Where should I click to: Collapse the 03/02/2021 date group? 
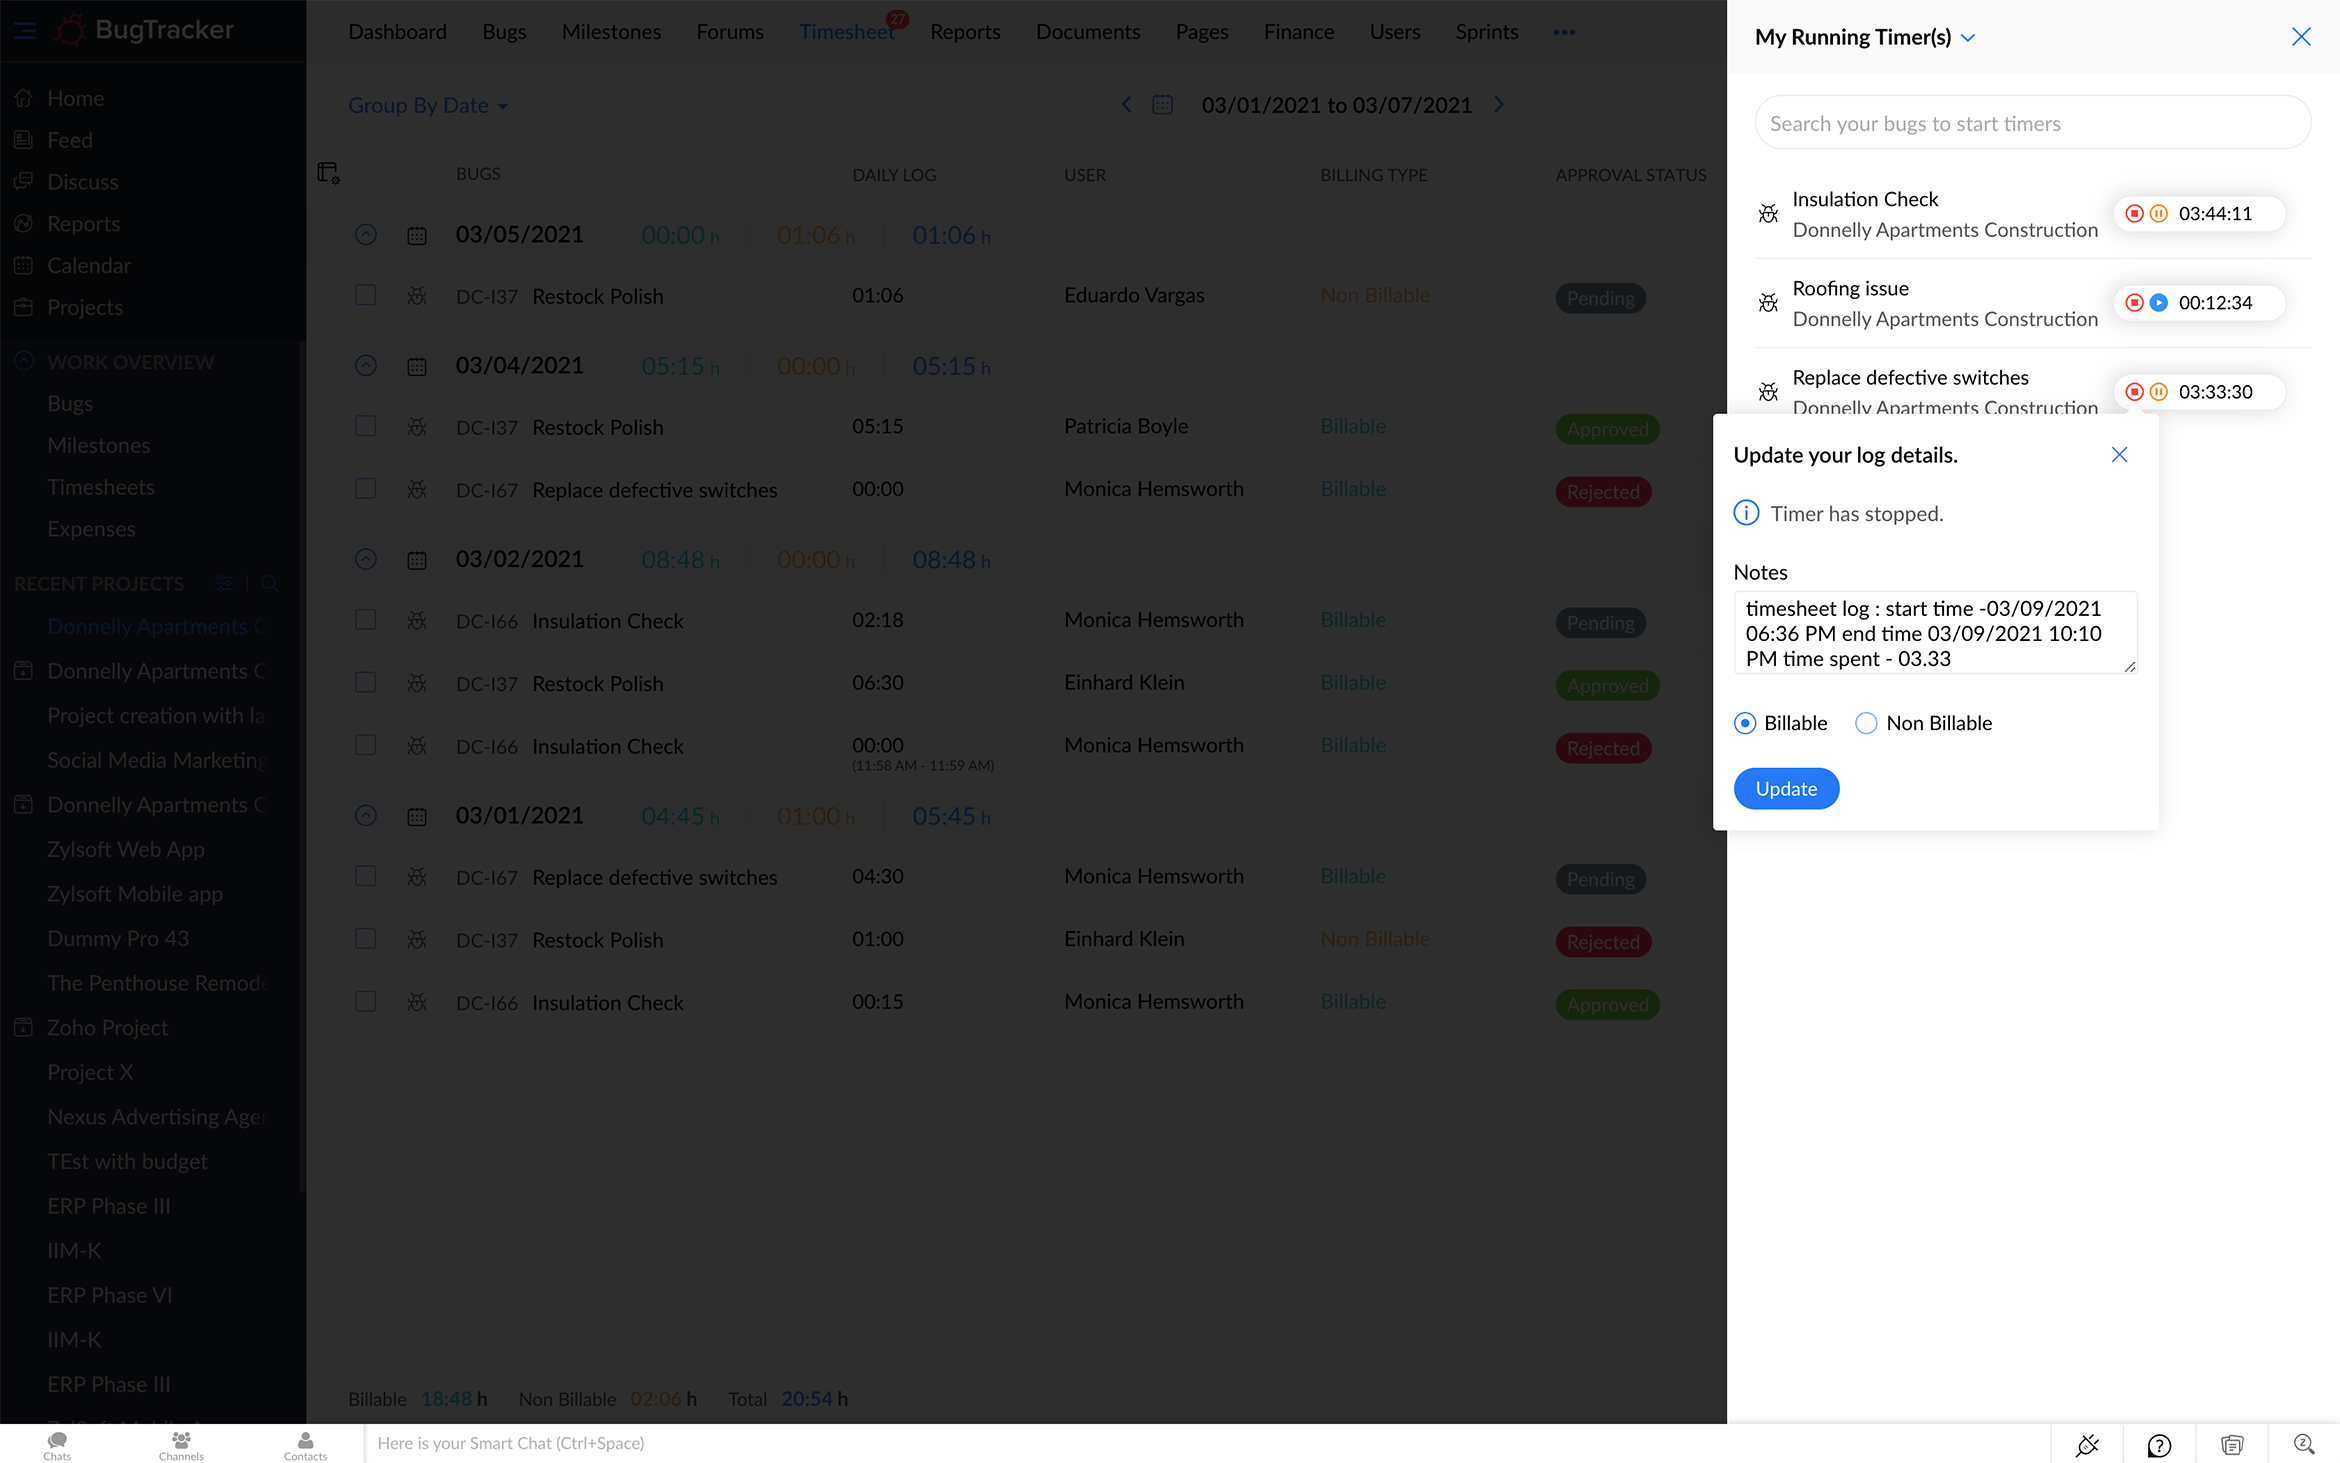point(366,559)
